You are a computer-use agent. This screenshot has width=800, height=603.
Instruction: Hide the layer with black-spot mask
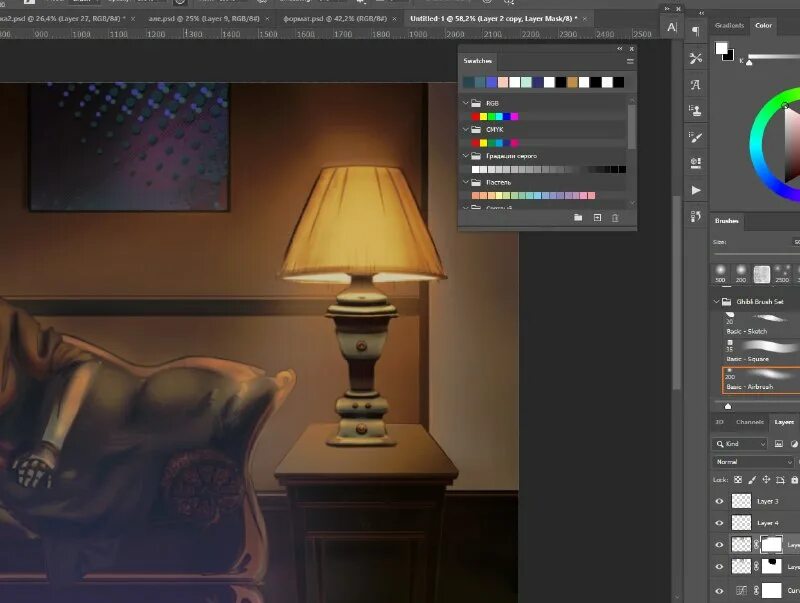click(x=719, y=567)
